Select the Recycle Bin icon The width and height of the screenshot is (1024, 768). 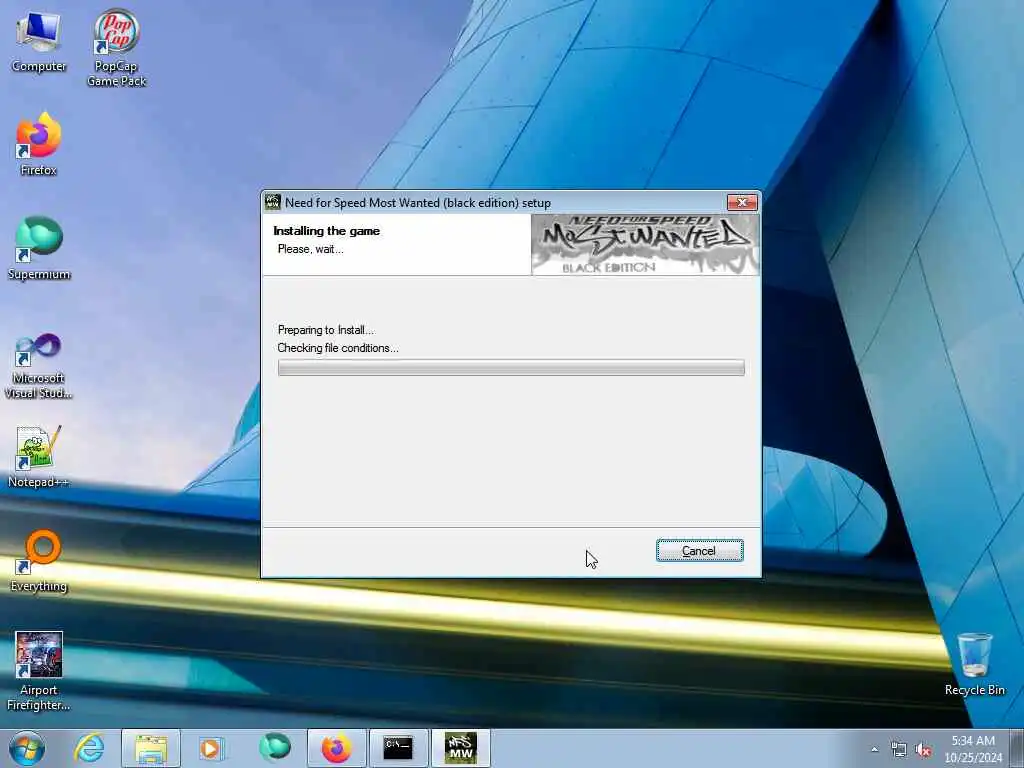(x=974, y=664)
